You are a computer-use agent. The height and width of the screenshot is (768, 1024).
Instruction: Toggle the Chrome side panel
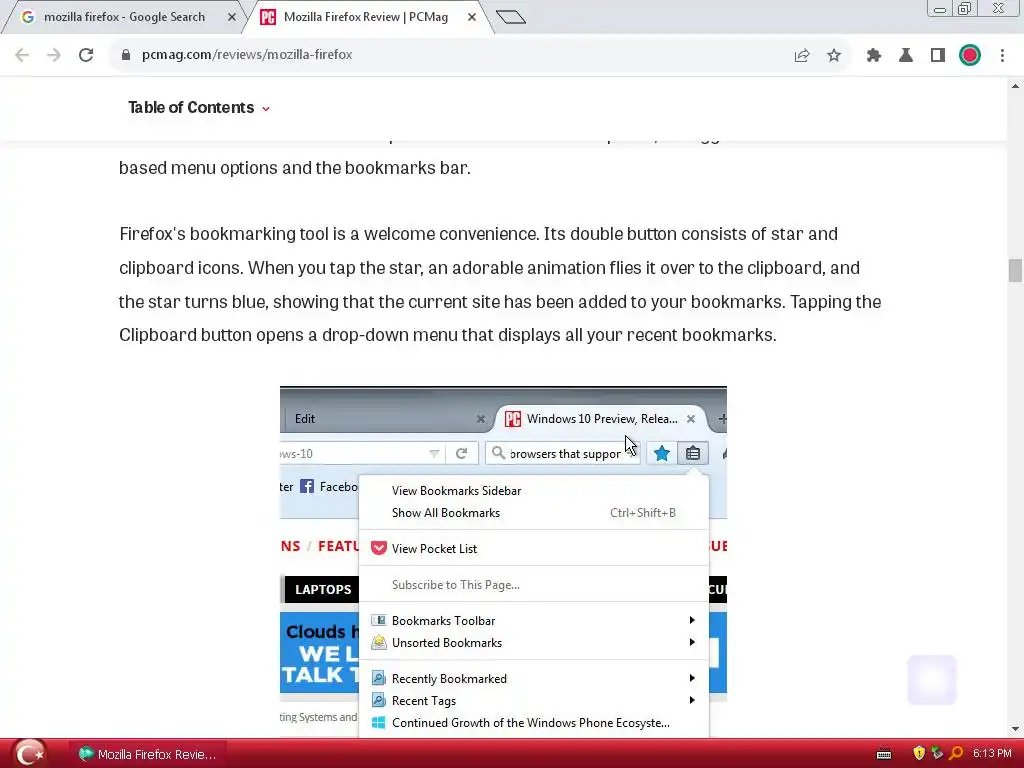coord(938,56)
